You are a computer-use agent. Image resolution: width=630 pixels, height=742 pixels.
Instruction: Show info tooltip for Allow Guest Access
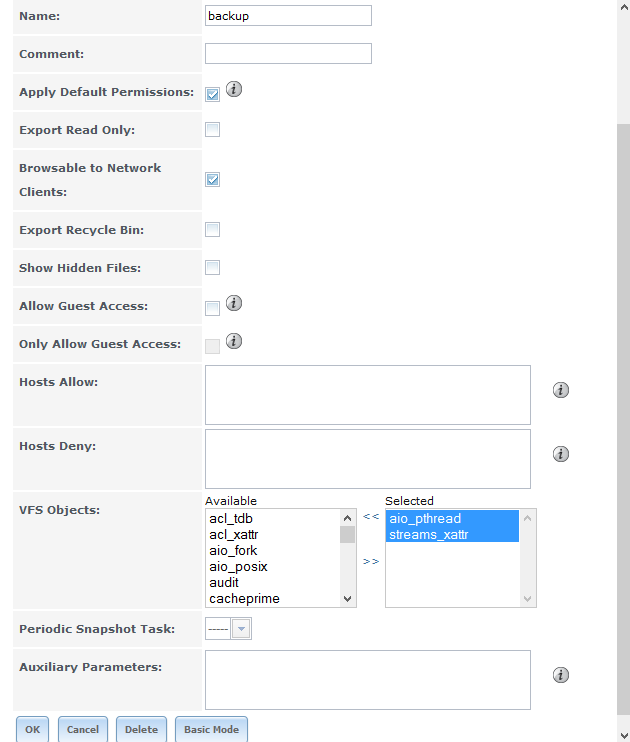(233, 303)
